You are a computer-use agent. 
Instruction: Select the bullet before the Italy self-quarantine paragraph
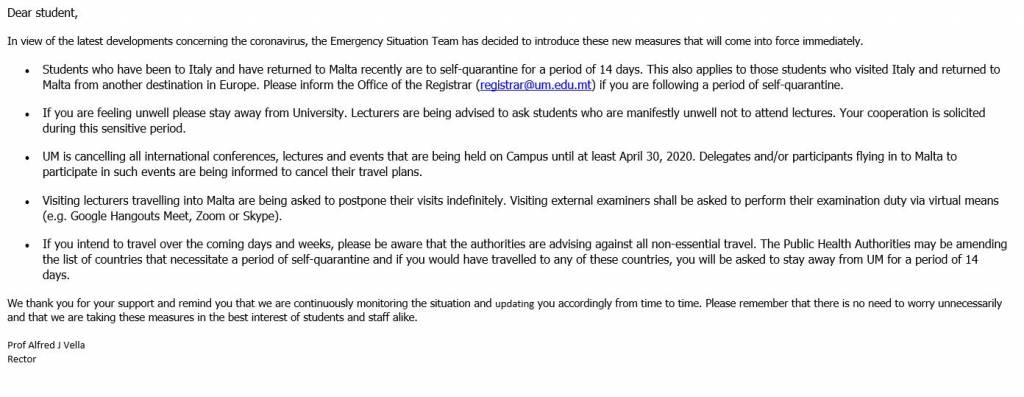click(27, 71)
